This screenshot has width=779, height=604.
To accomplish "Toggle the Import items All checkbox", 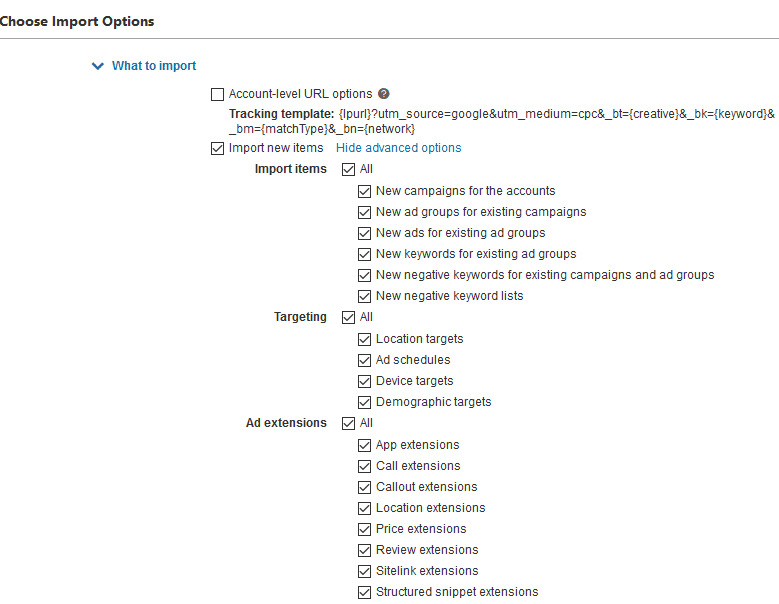I will (348, 169).
